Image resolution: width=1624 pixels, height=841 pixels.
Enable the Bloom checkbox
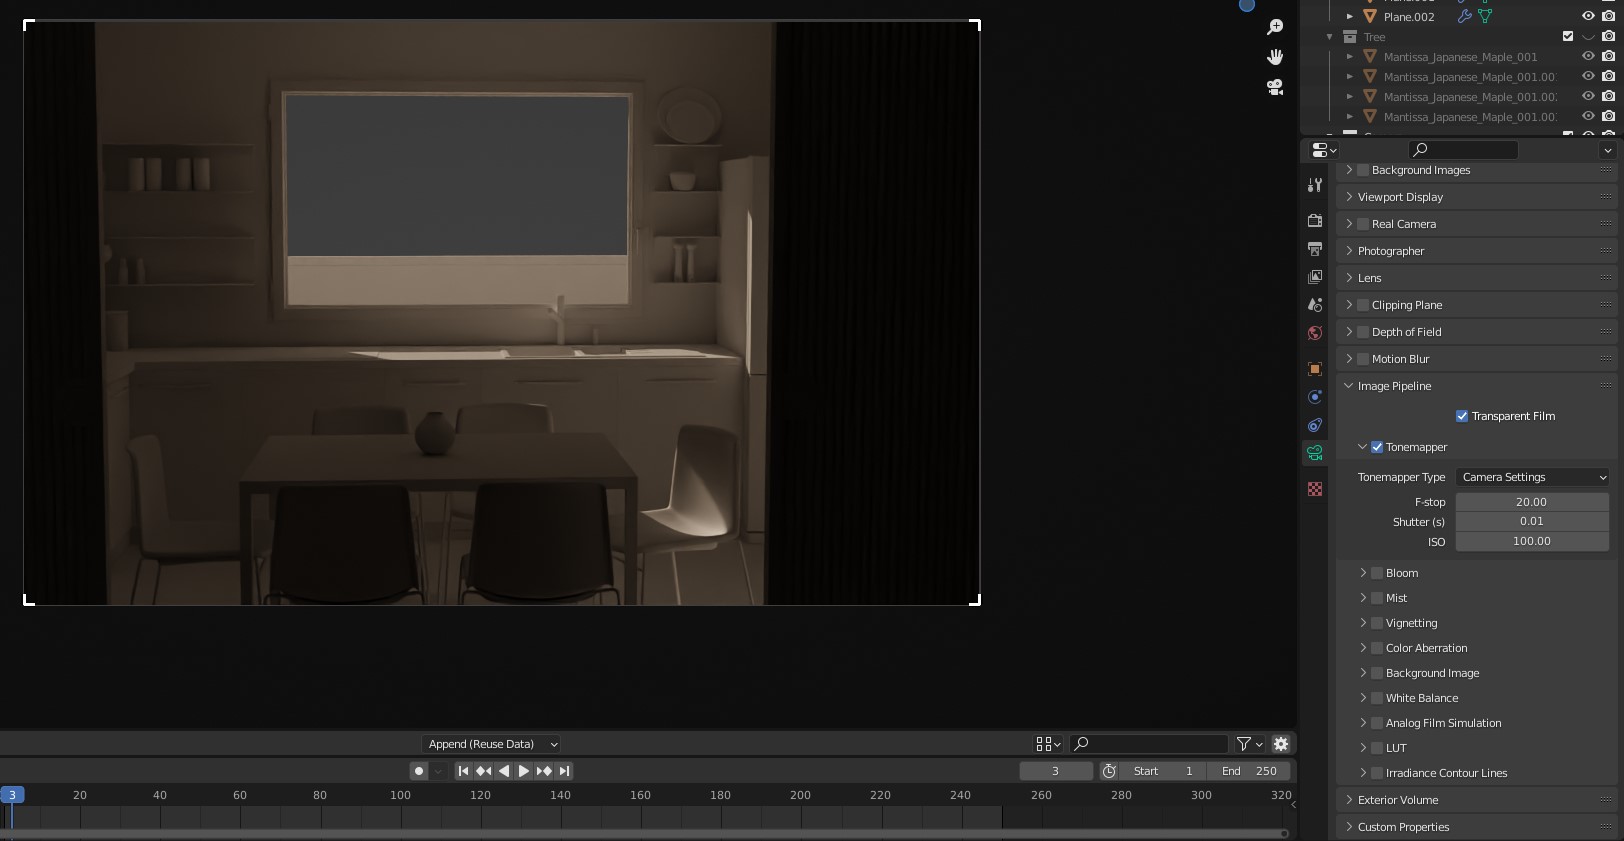[1377, 573]
